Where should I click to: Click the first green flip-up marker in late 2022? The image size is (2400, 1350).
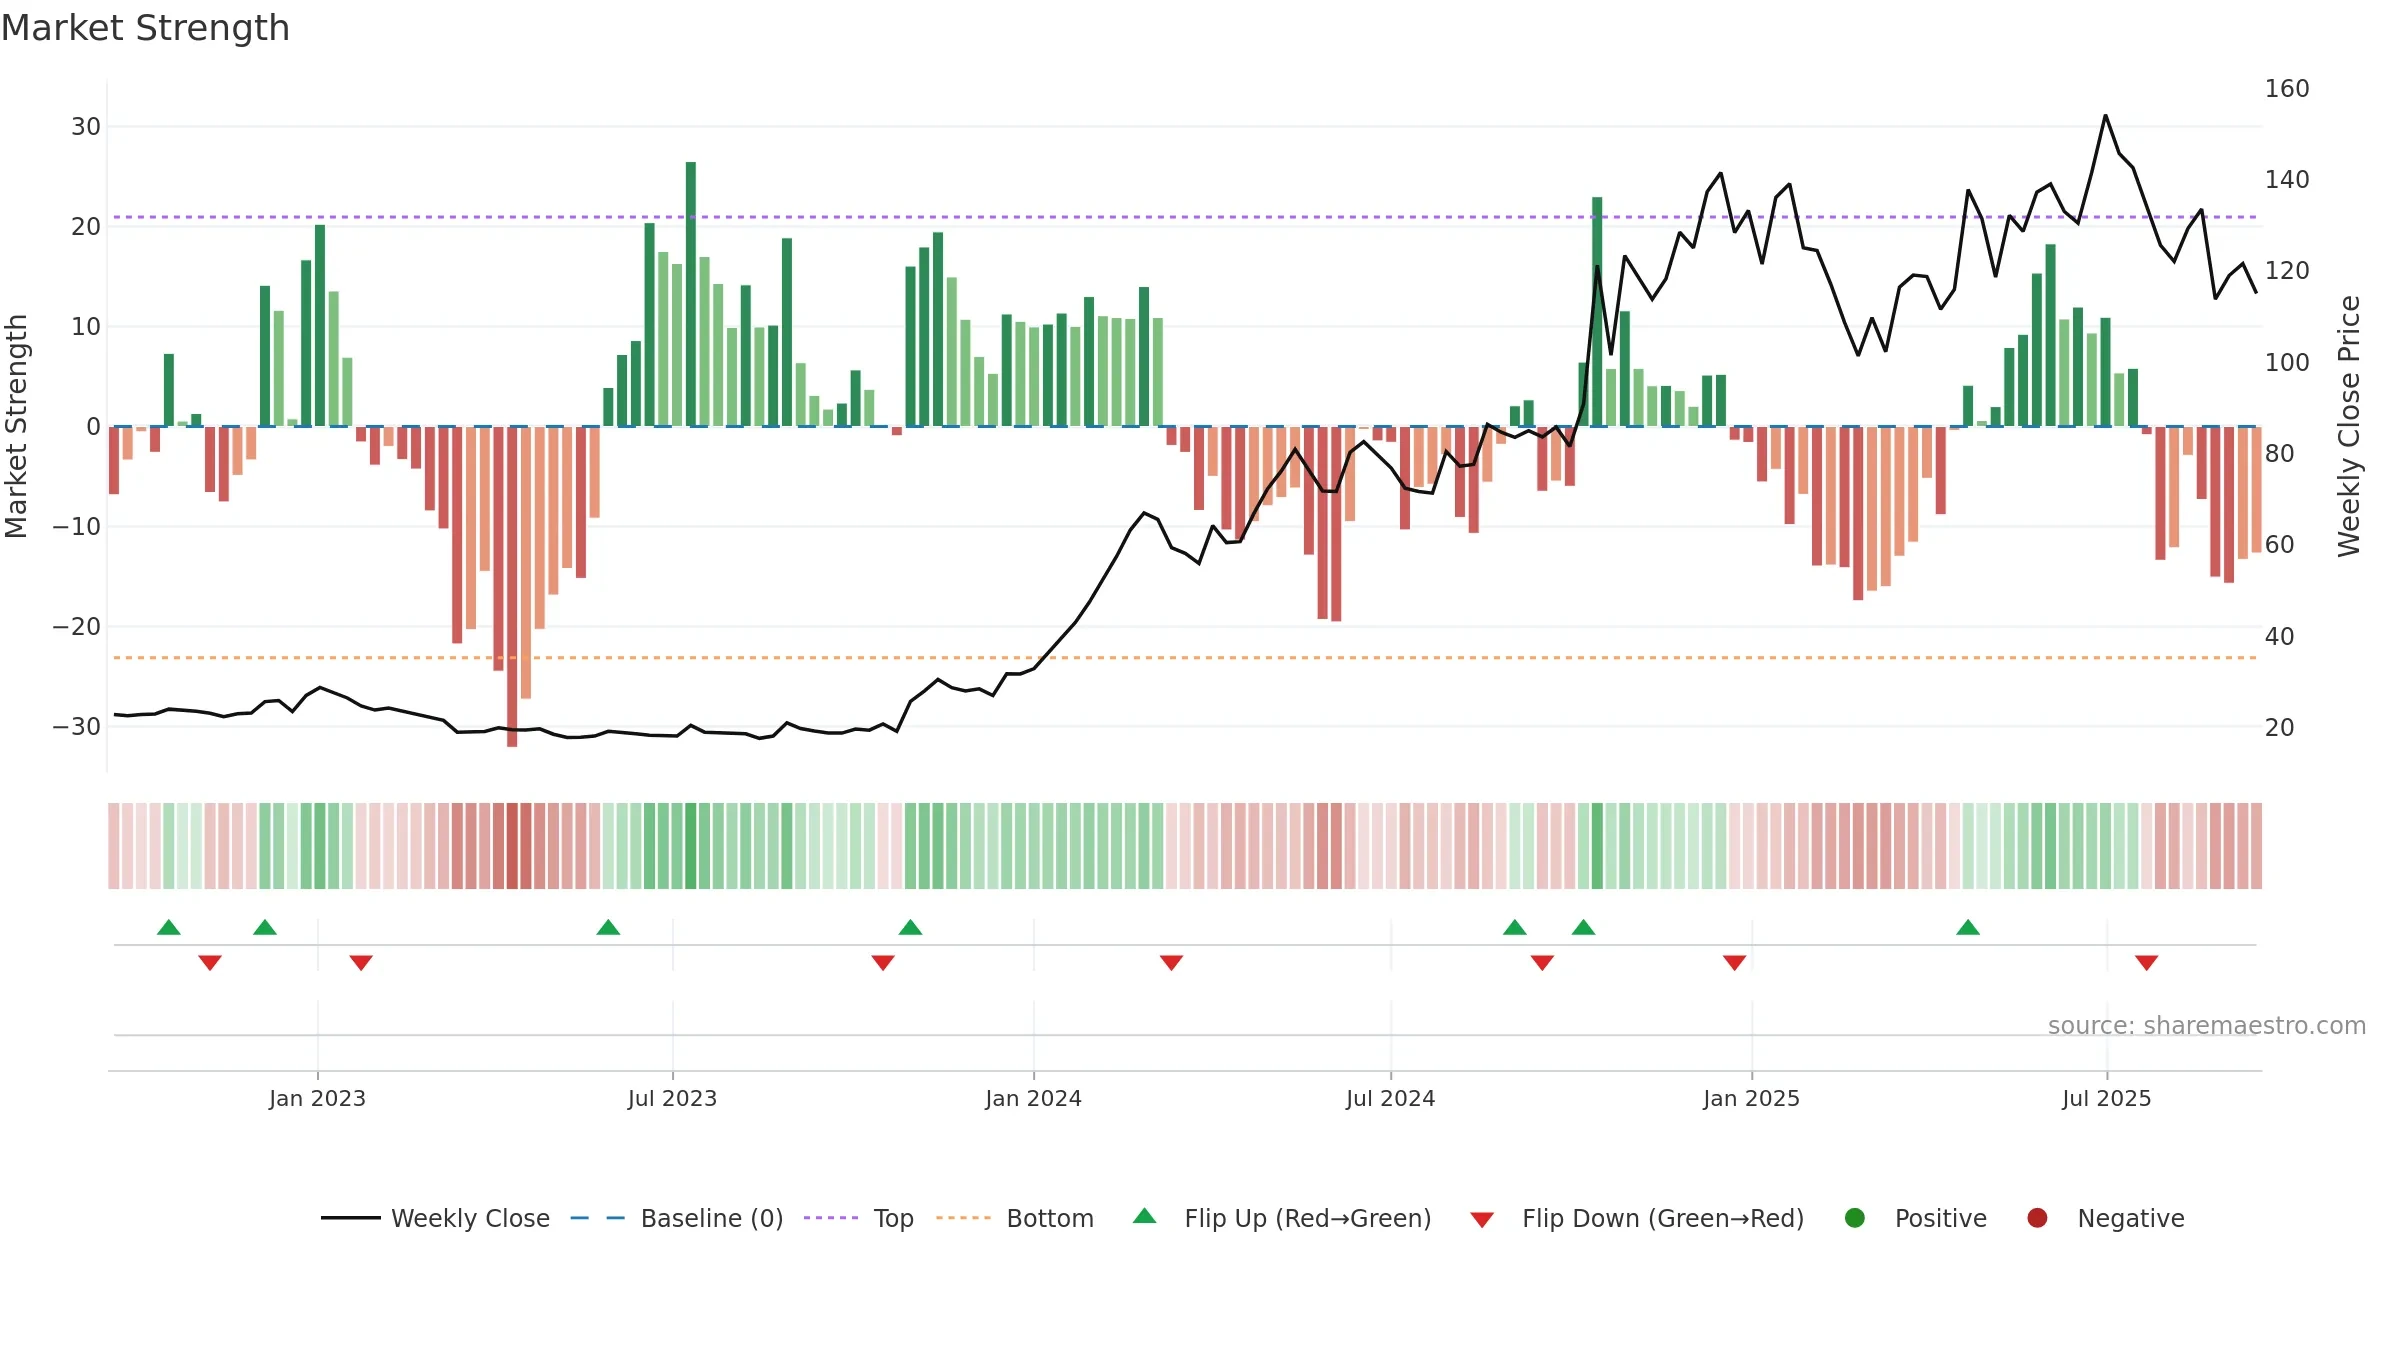pos(169,927)
